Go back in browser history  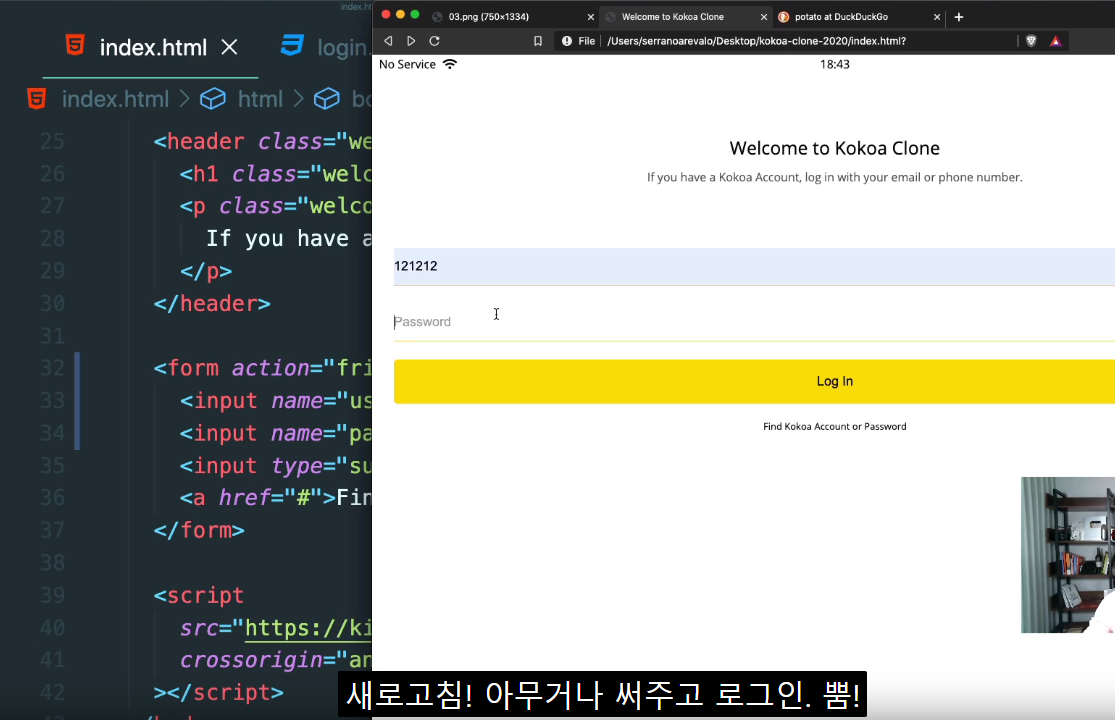(x=388, y=41)
